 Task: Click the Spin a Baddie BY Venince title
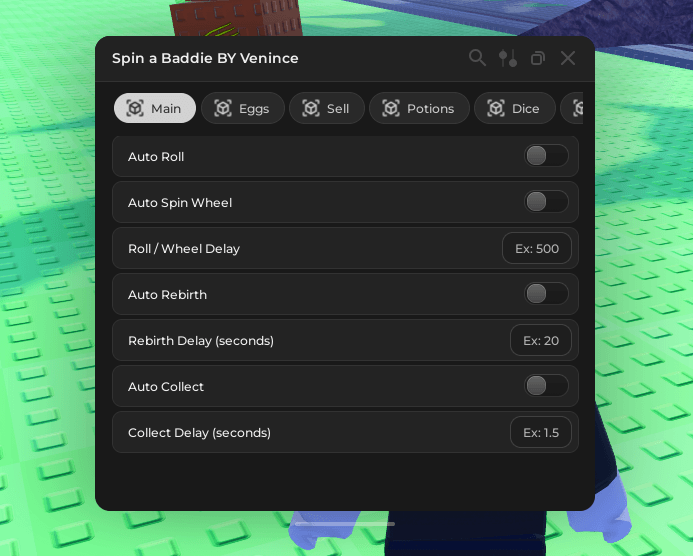point(205,58)
